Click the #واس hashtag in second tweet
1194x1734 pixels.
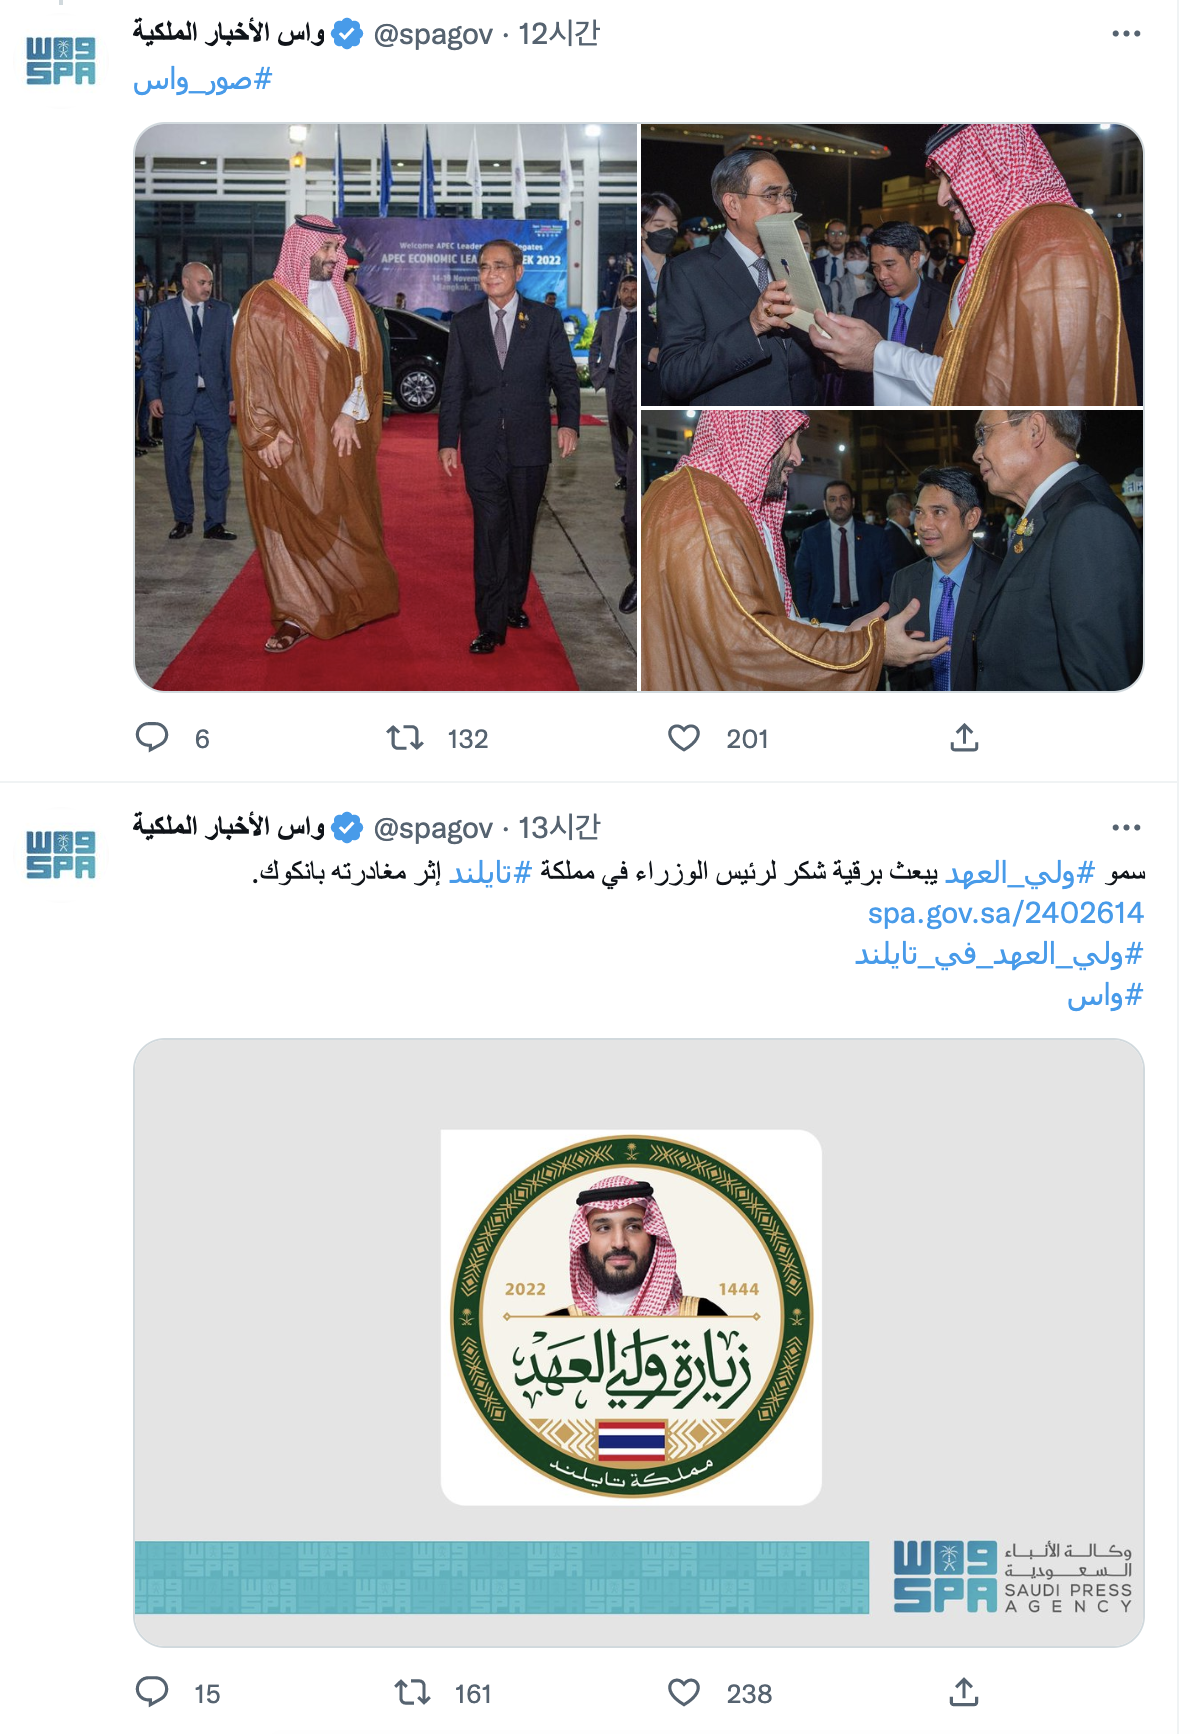pyautogui.click(x=1105, y=995)
